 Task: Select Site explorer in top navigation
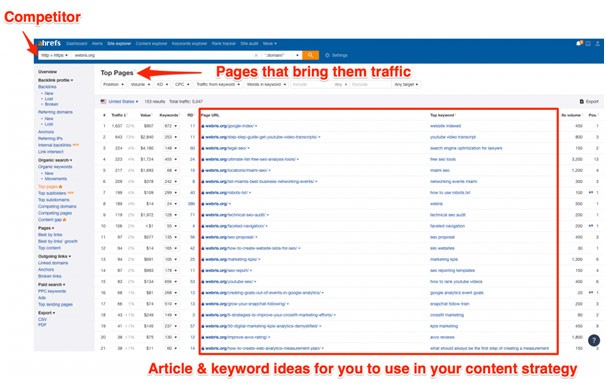click(x=119, y=43)
